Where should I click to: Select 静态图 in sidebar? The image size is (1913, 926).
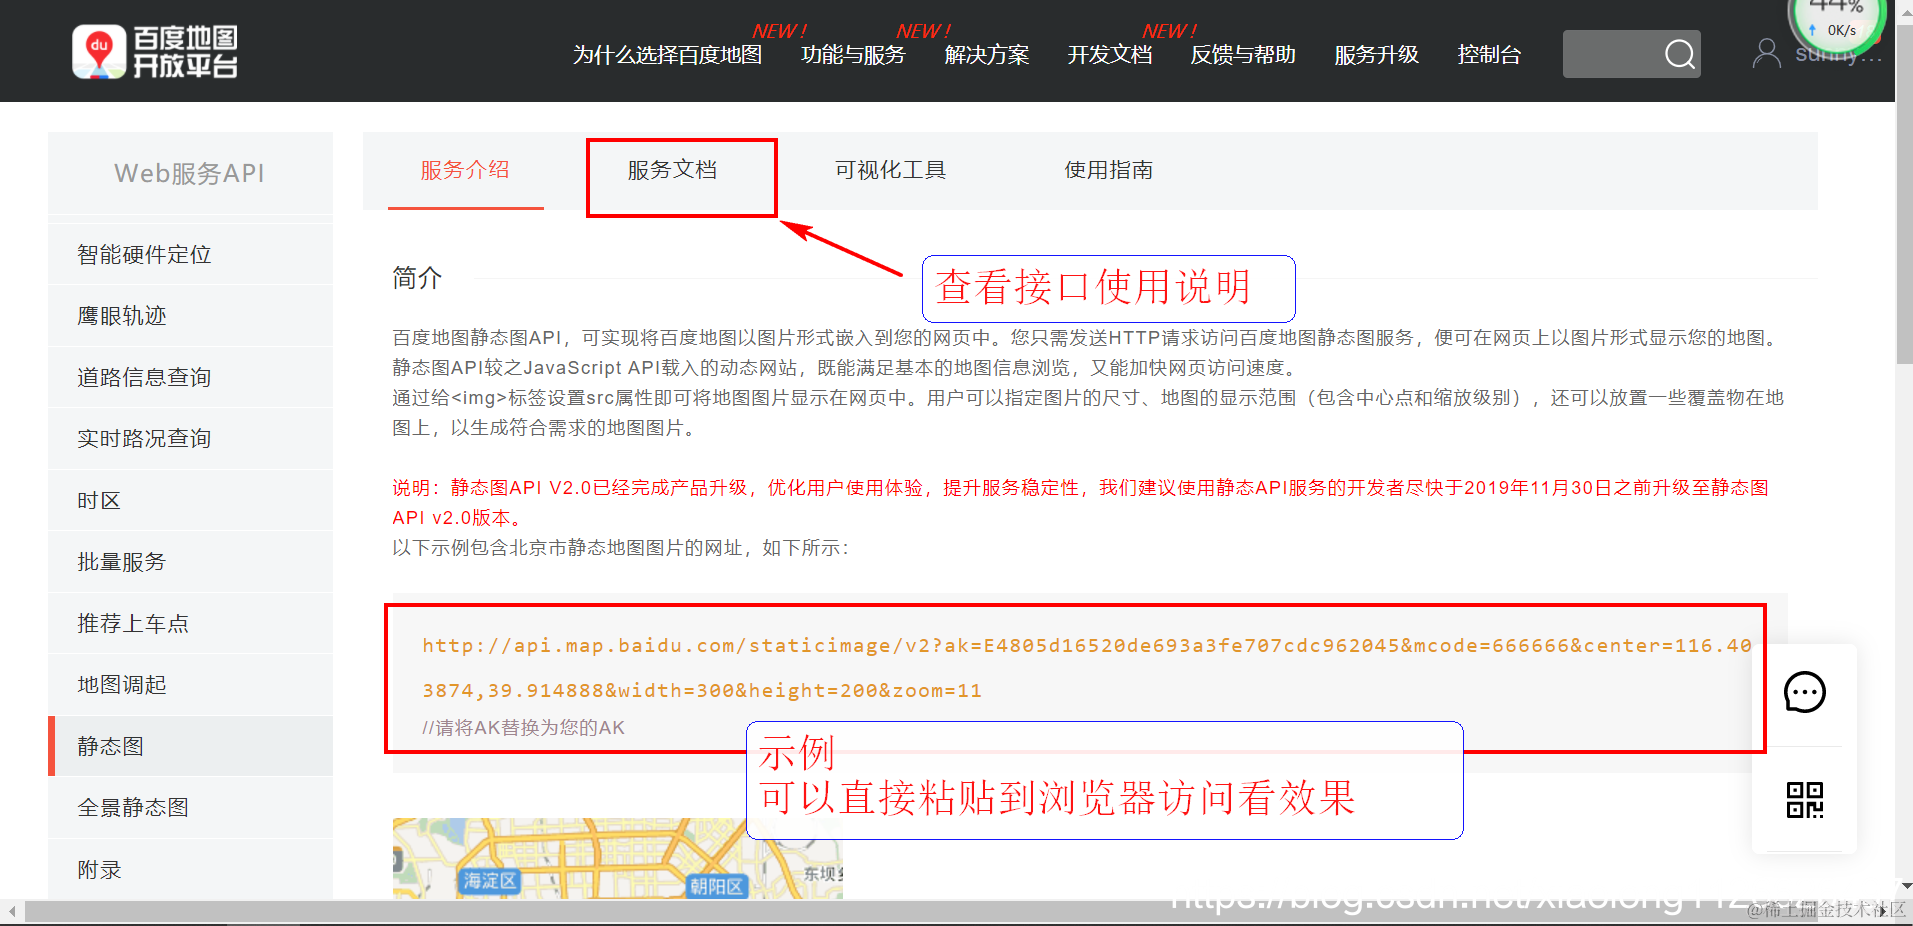tap(190, 746)
